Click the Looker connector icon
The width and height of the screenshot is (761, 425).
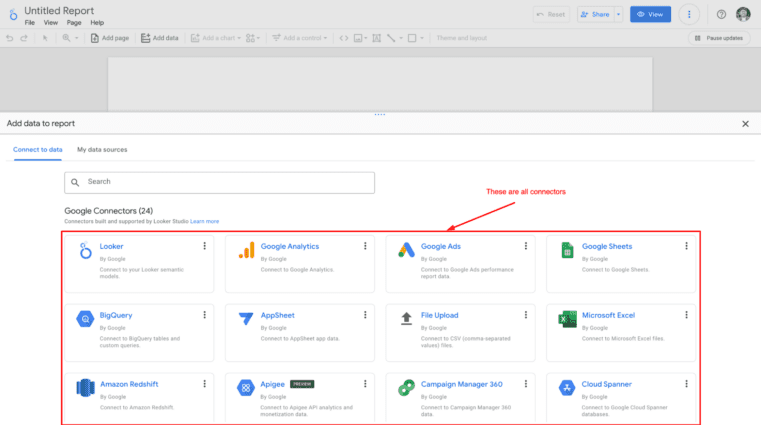[85, 251]
